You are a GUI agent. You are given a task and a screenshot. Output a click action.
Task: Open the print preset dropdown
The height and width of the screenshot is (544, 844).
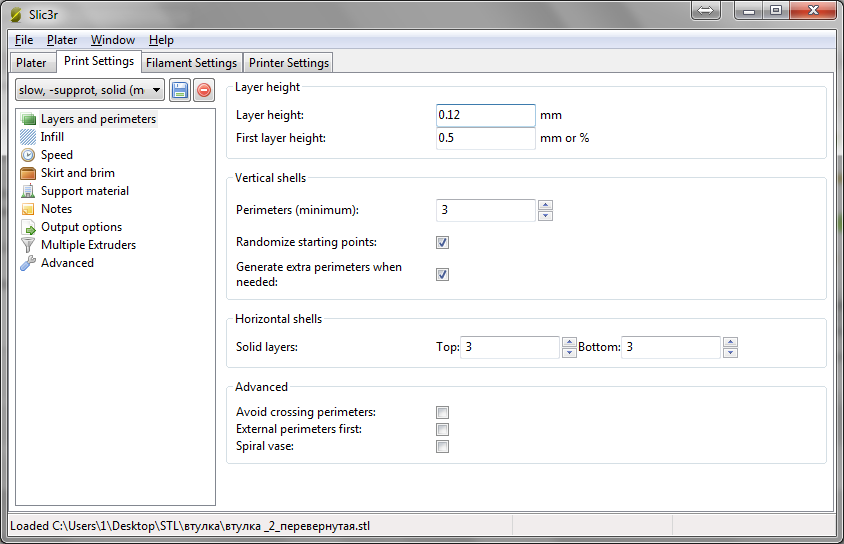pyautogui.click(x=157, y=90)
